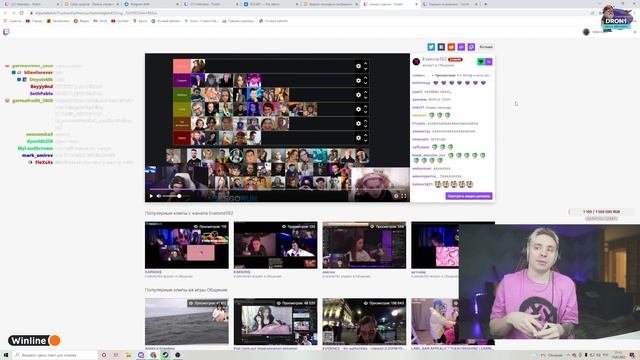This screenshot has width=640, height=360.
Task: Enter fullscreen on the clip player
Action: [x=404, y=196]
